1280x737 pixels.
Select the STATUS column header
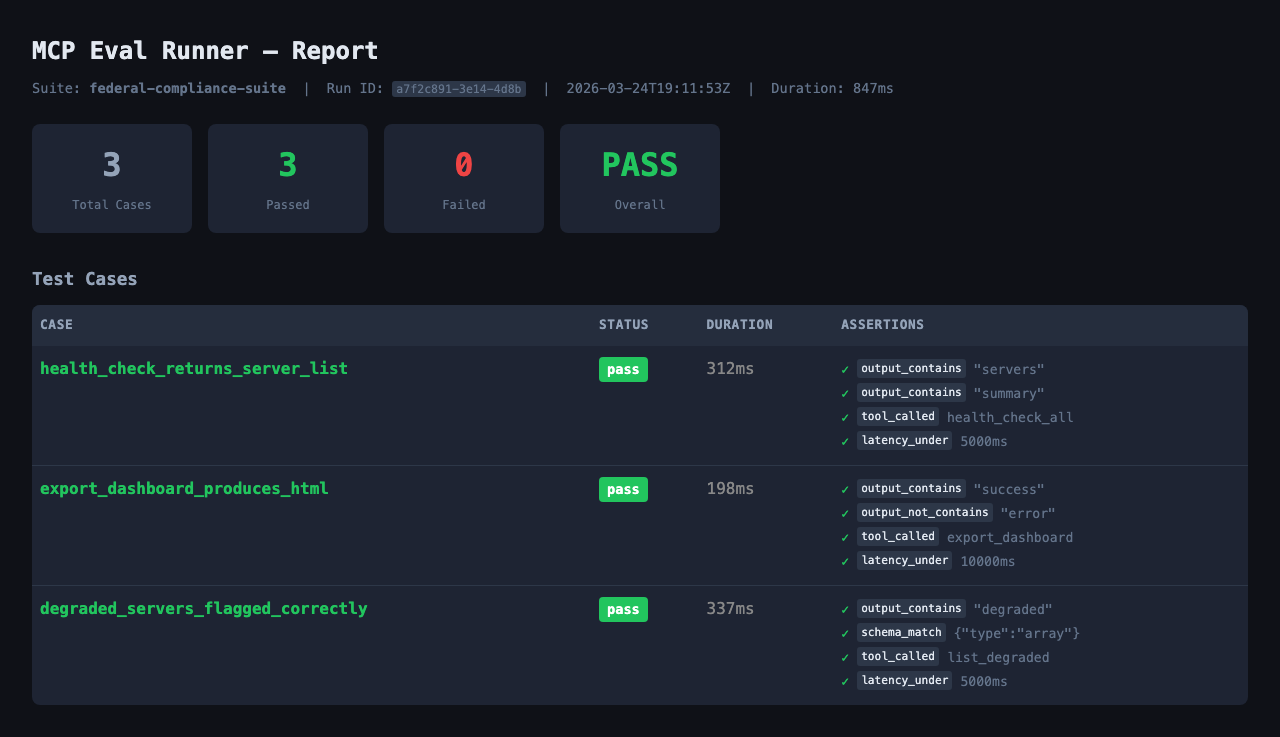[623, 324]
